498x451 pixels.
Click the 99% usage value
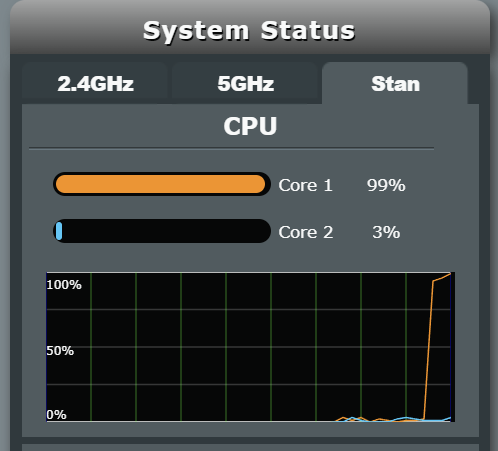click(x=386, y=185)
